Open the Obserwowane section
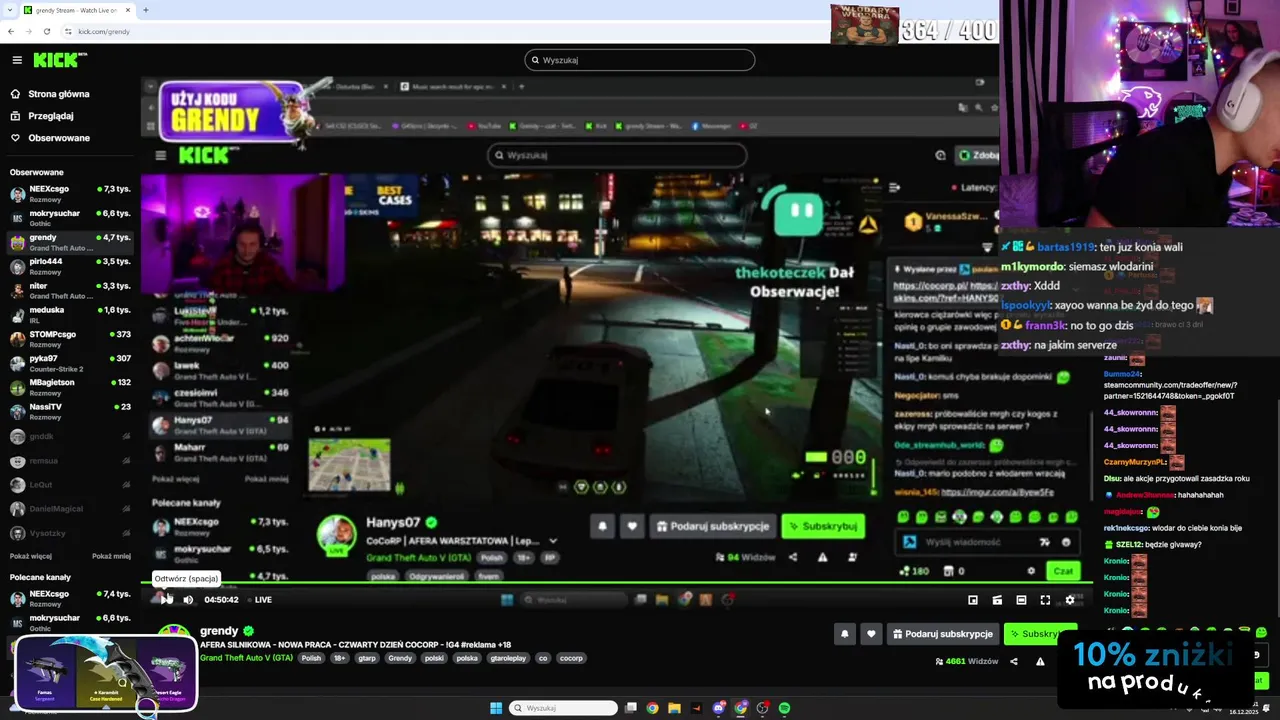Viewport: 1280px width, 720px height. click(49, 138)
